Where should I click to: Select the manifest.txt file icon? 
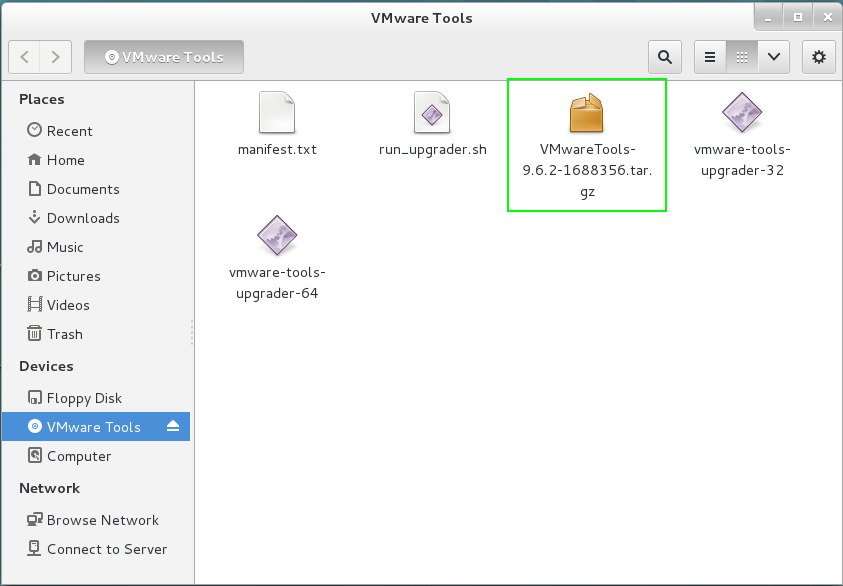point(277,112)
